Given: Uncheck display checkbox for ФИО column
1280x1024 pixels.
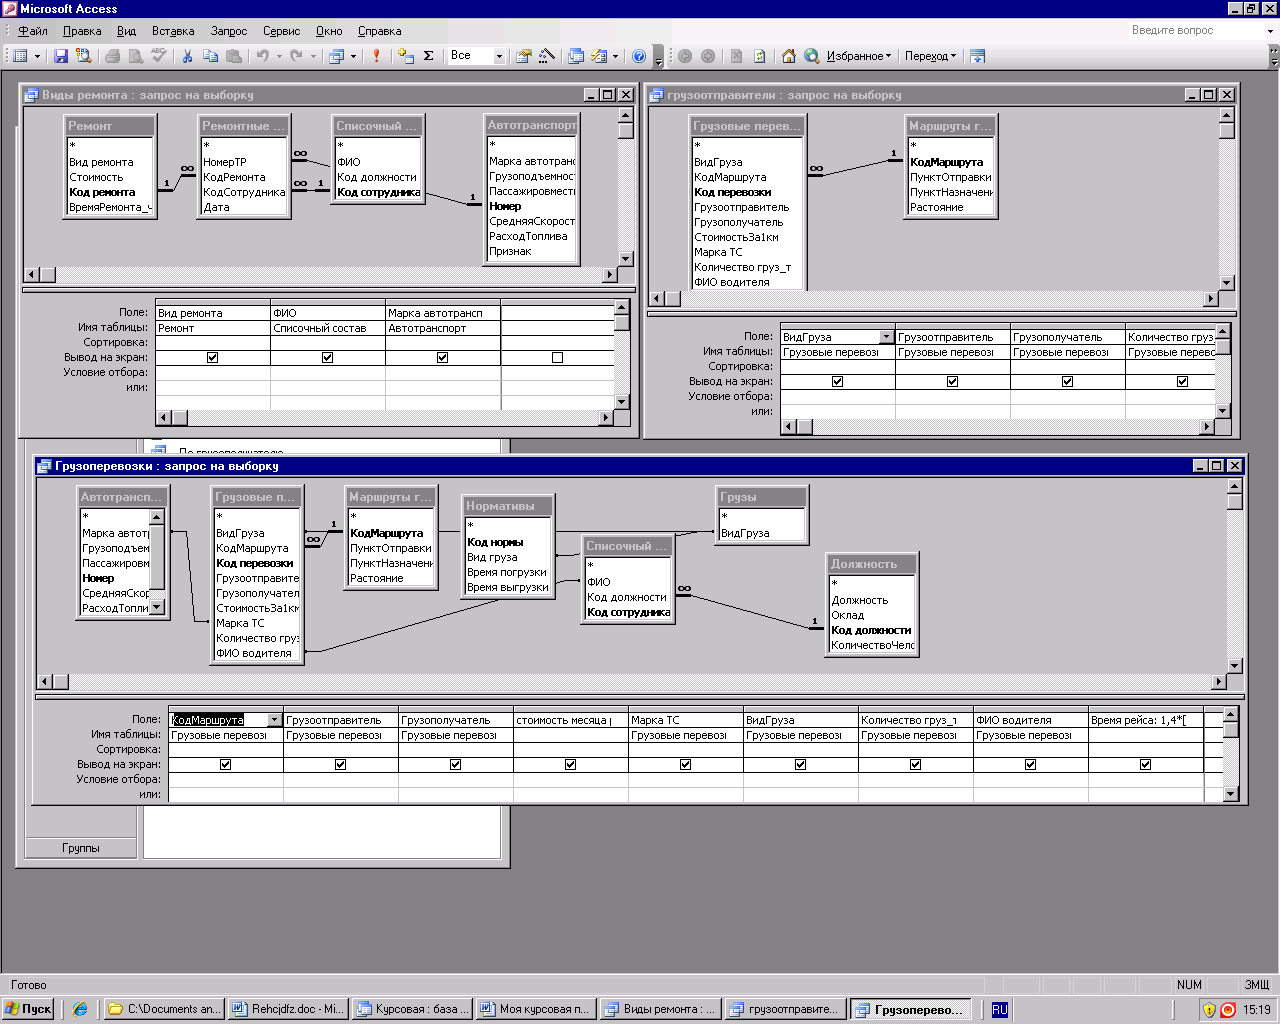Looking at the screenshot, I should (x=327, y=357).
